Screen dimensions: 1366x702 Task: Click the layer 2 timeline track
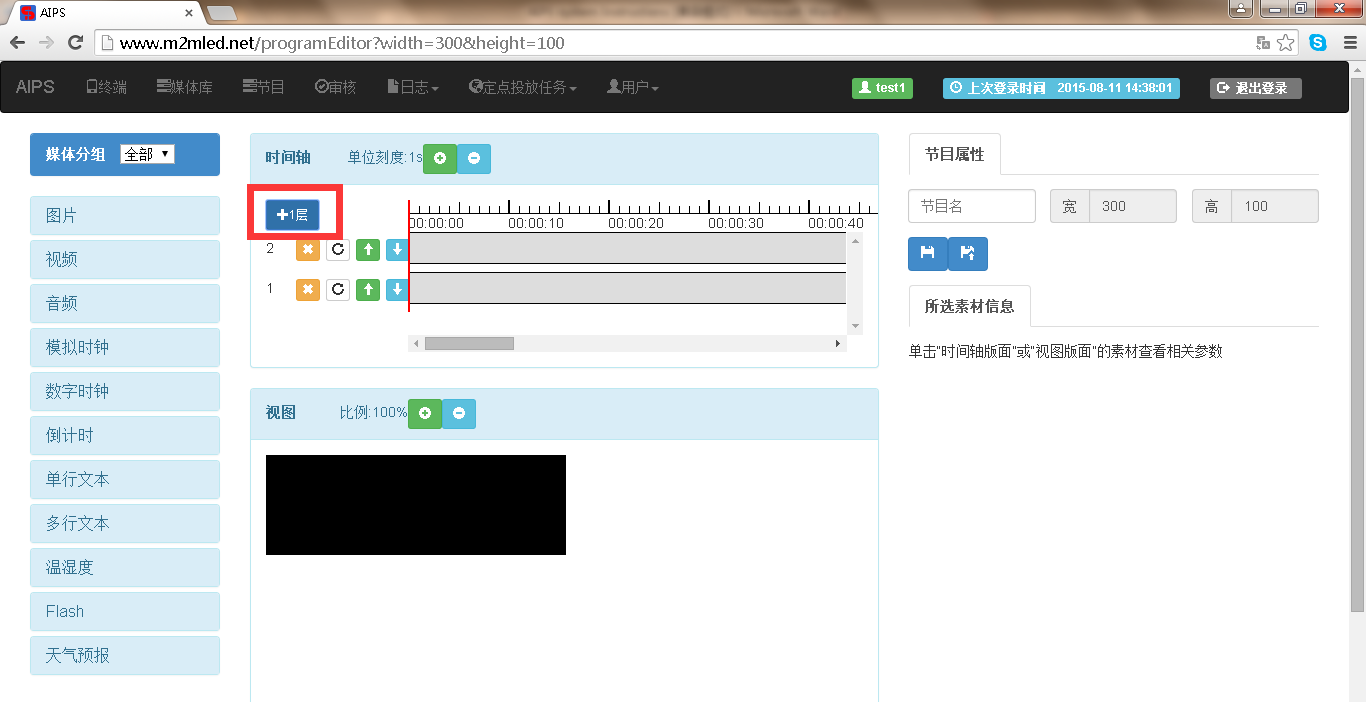[628, 248]
